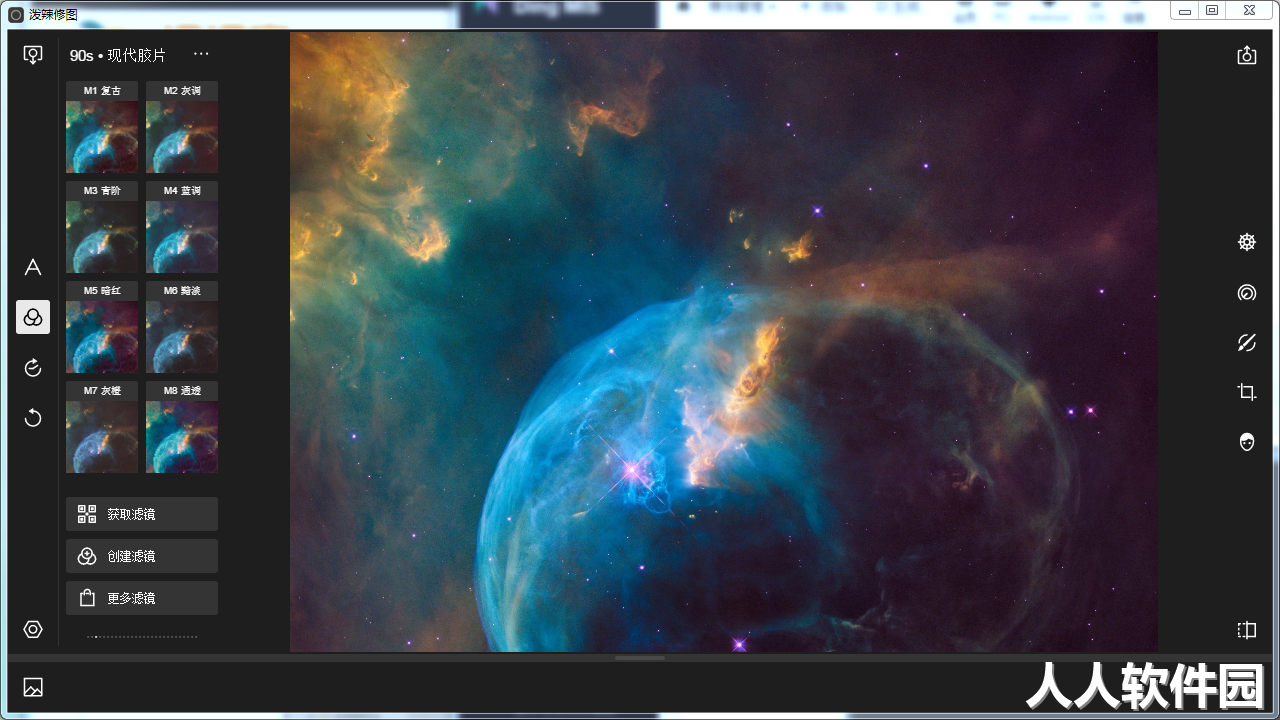
Task: Open the face portrait icon on right
Action: pos(1246,441)
